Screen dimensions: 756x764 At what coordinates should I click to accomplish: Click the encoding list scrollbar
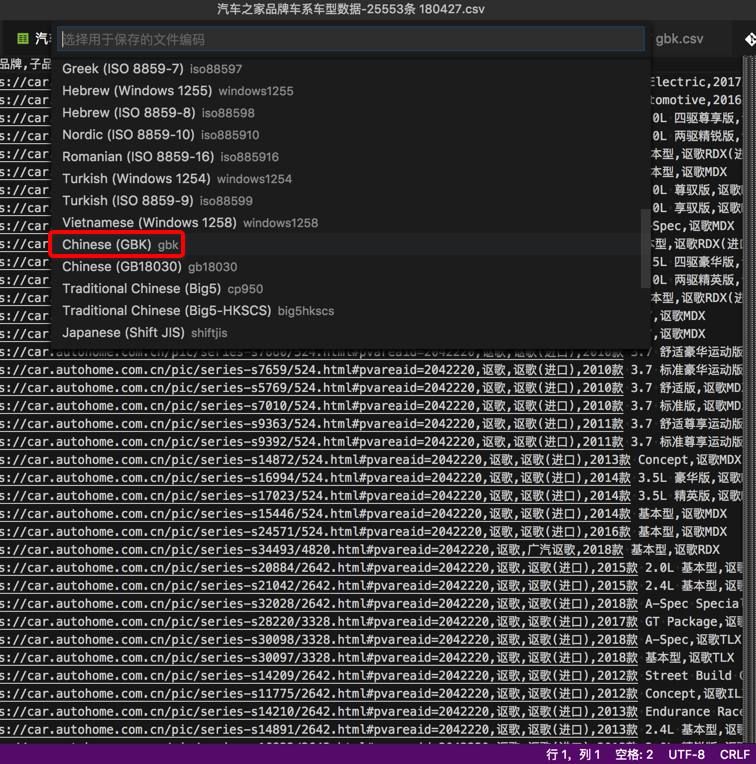(x=645, y=248)
